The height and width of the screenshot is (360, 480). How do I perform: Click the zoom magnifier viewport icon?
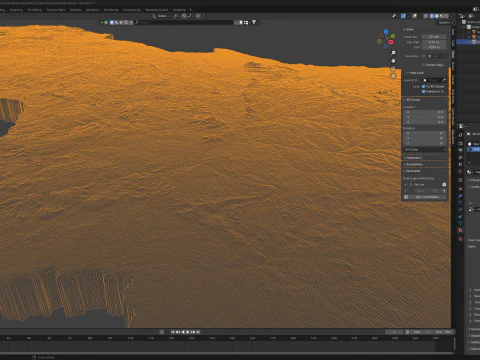pyautogui.click(x=393, y=53)
